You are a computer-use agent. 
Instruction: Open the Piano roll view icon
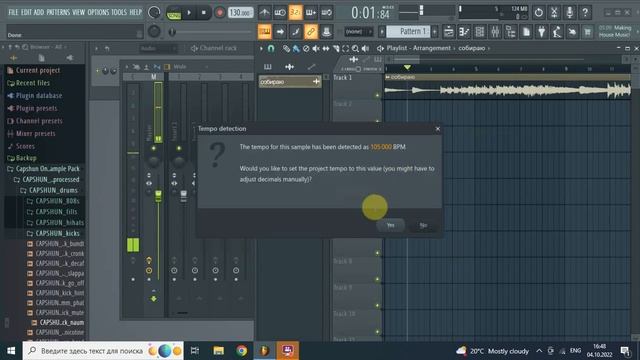coord(464,31)
